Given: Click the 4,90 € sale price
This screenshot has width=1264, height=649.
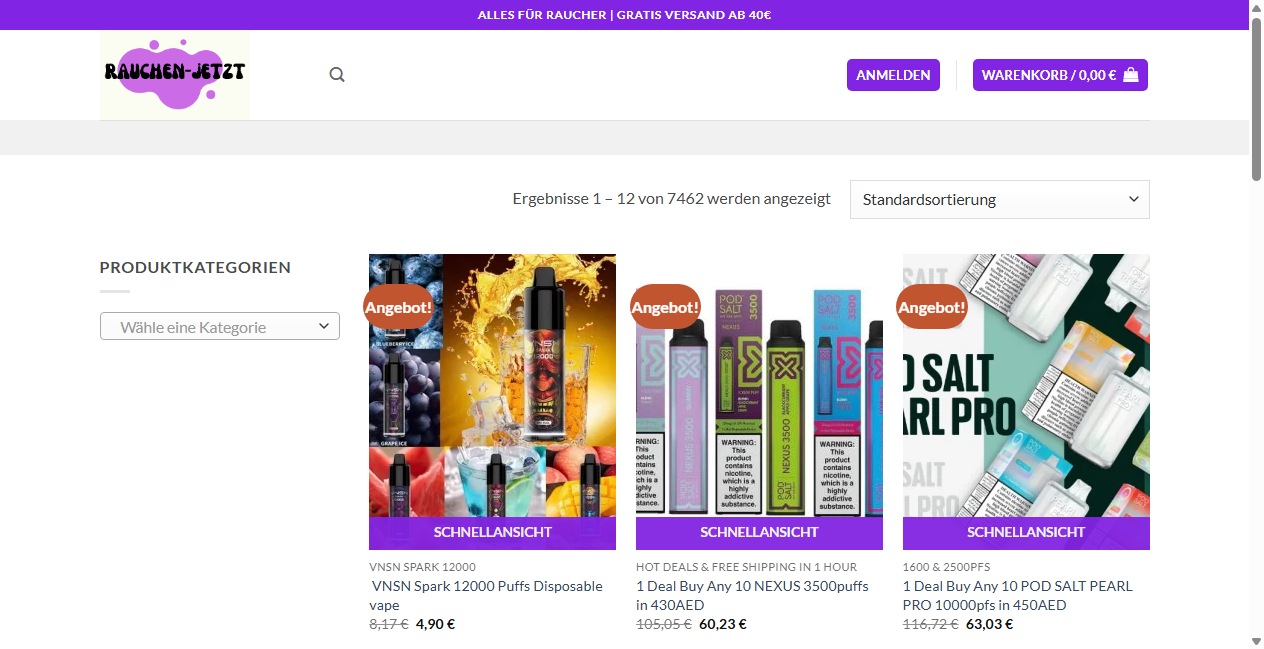Looking at the screenshot, I should [x=435, y=624].
